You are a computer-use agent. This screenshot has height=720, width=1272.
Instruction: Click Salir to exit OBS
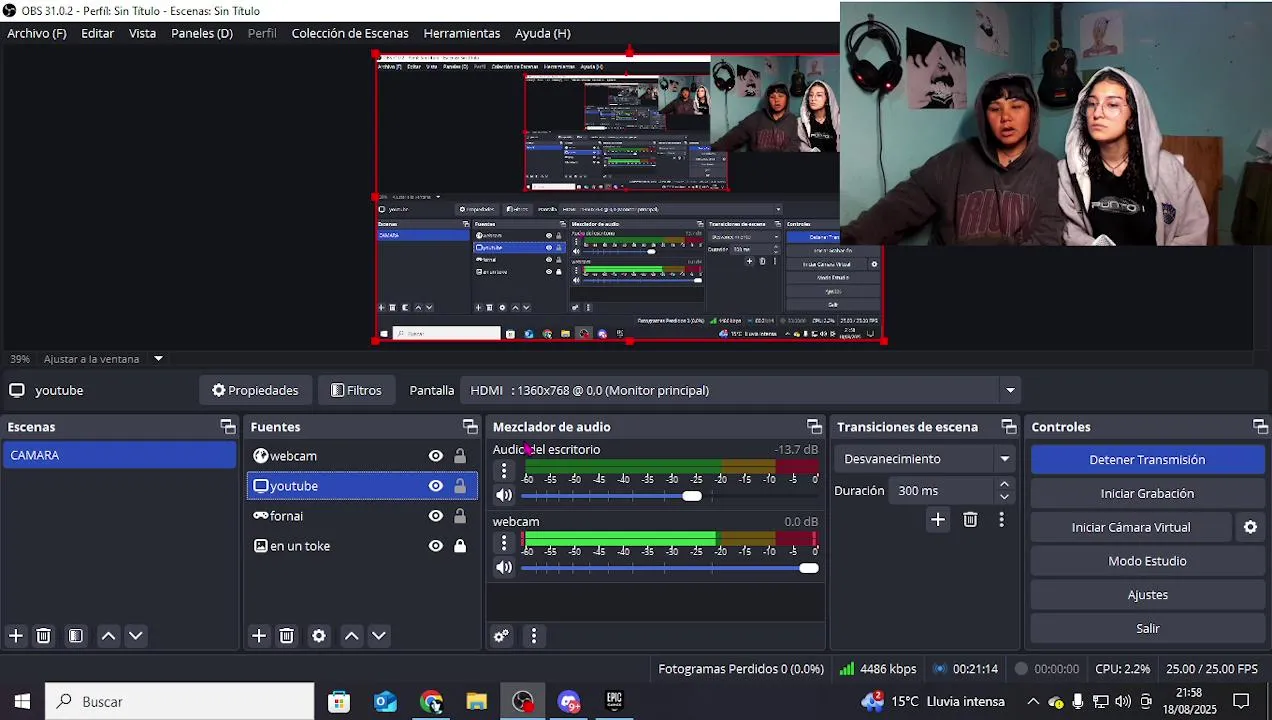[x=1147, y=629]
